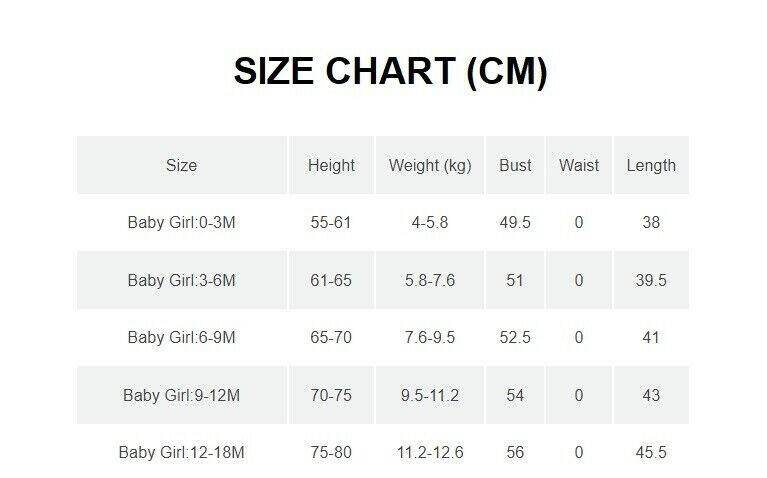Click the SIZE CHART (CM) title
Screen dimensions: 767x478
click(390, 73)
